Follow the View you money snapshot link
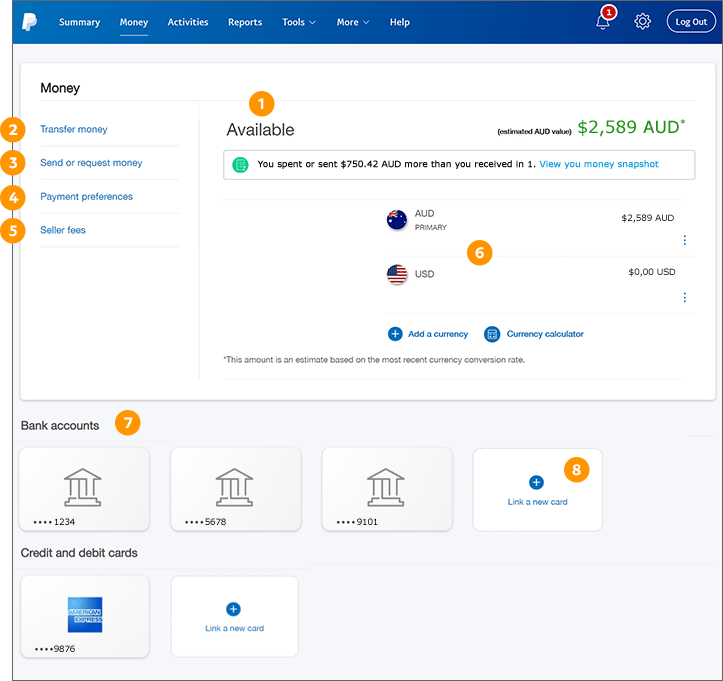 pyautogui.click(x=598, y=163)
